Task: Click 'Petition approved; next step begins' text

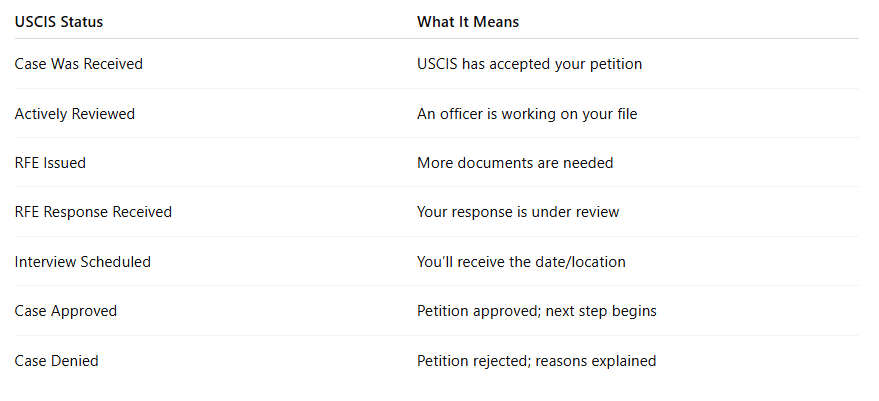Action: point(536,311)
